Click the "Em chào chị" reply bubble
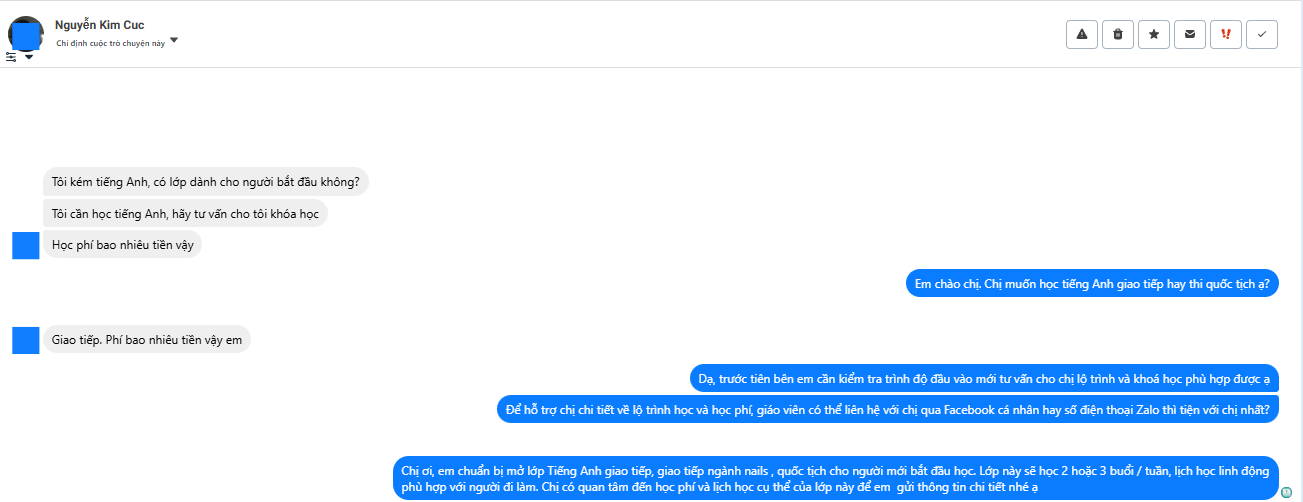The image size is (1303, 502). tap(1091, 284)
